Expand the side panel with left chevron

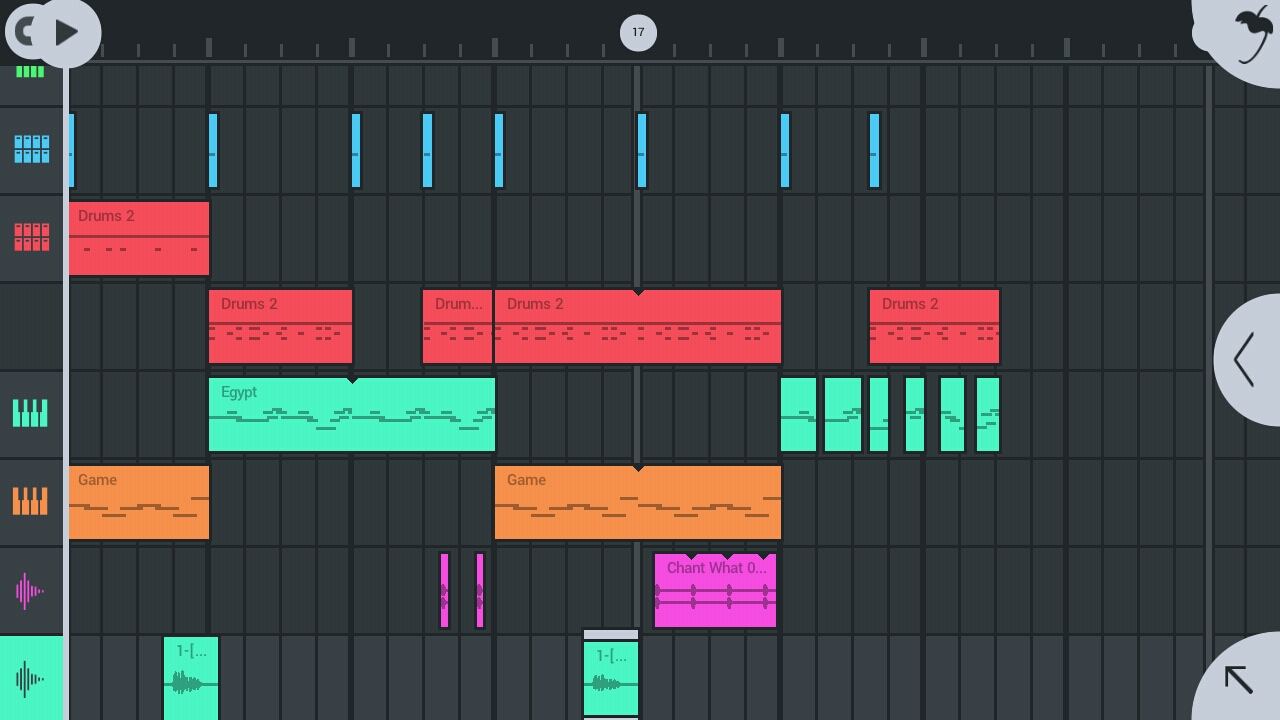(1245, 360)
